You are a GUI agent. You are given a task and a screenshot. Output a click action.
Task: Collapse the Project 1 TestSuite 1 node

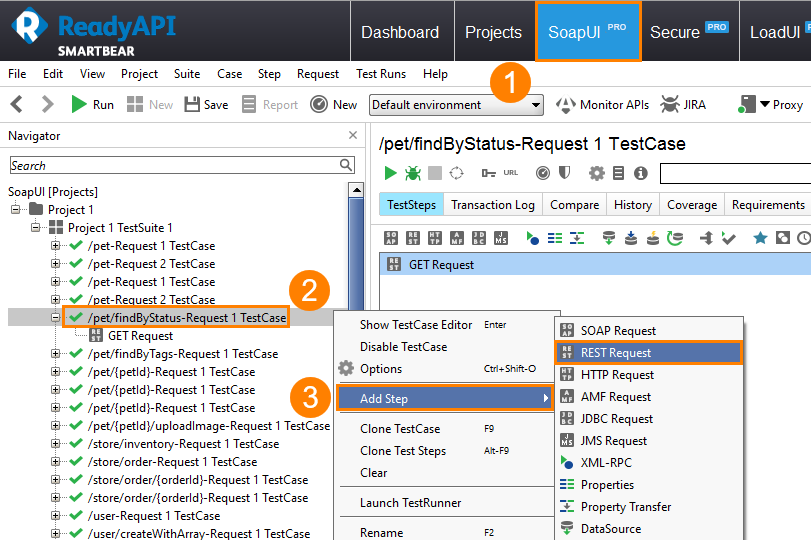[35, 228]
